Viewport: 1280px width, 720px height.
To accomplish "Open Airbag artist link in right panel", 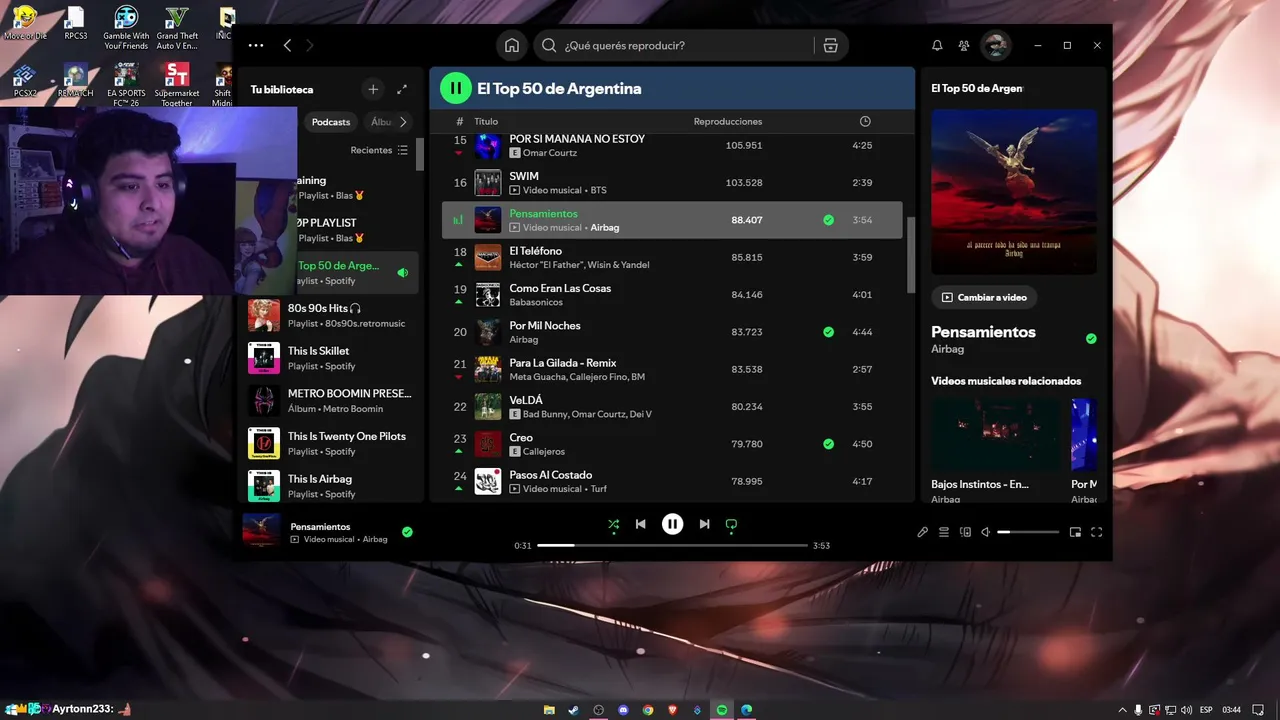I will pyautogui.click(x=948, y=349).
